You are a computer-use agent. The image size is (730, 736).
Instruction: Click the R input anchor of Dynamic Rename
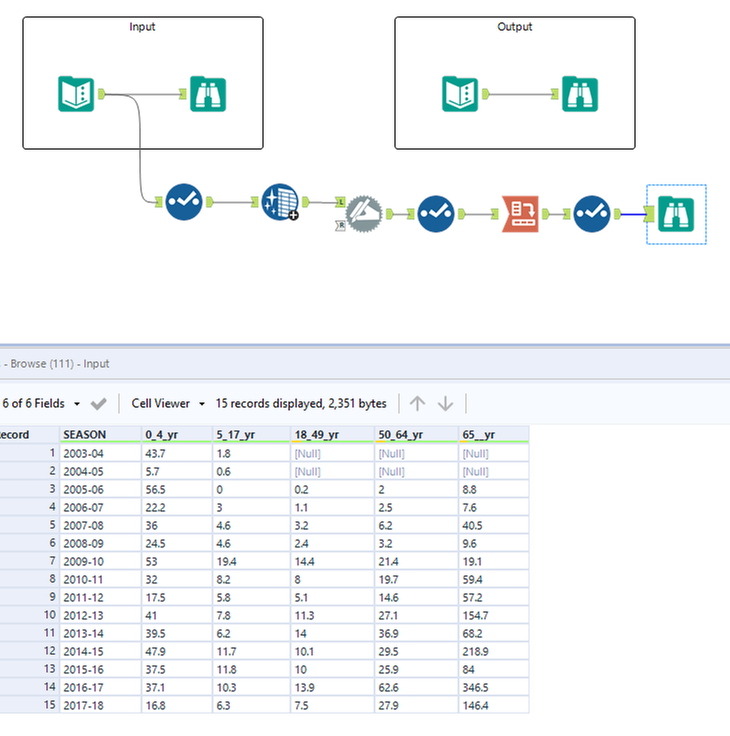[x=340, y=226]
